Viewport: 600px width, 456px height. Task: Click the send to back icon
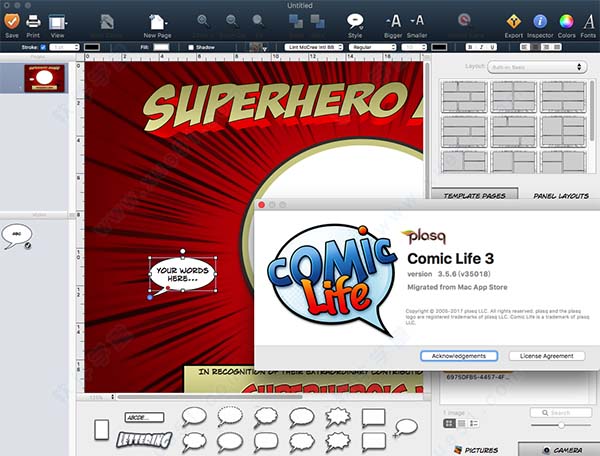tap(317, 21)
